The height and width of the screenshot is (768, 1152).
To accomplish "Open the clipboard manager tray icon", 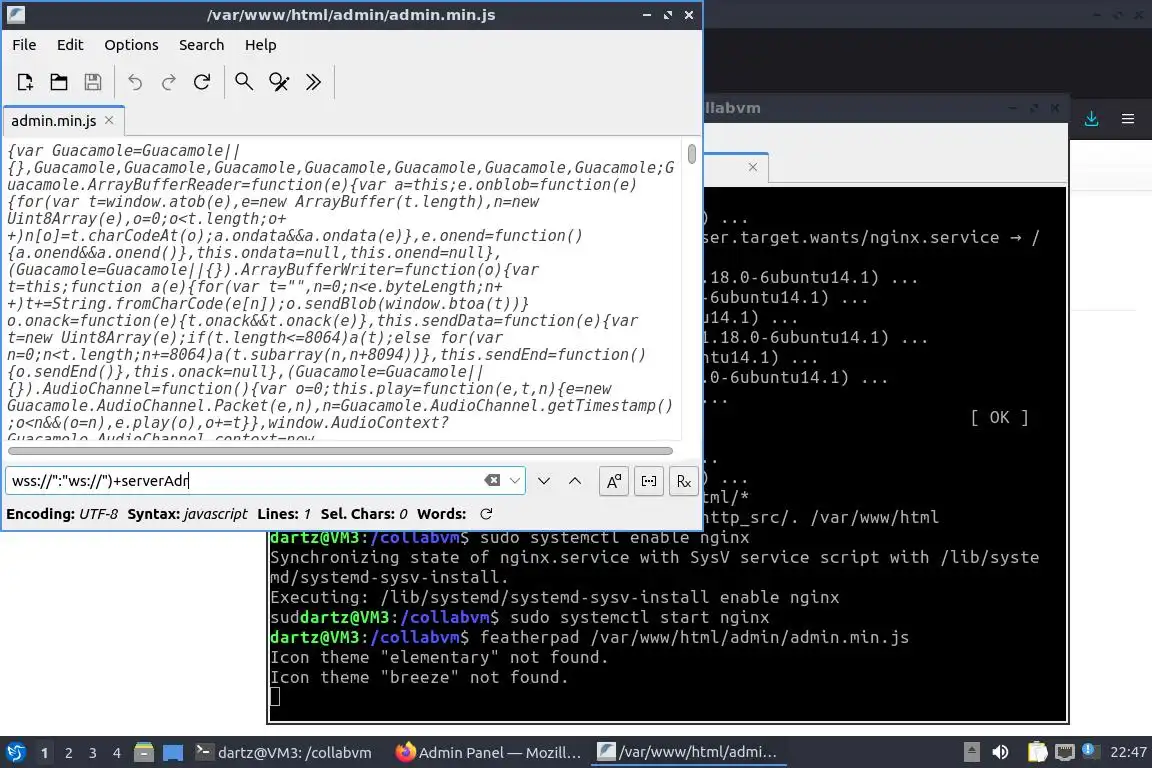I will pos(1037,752).
